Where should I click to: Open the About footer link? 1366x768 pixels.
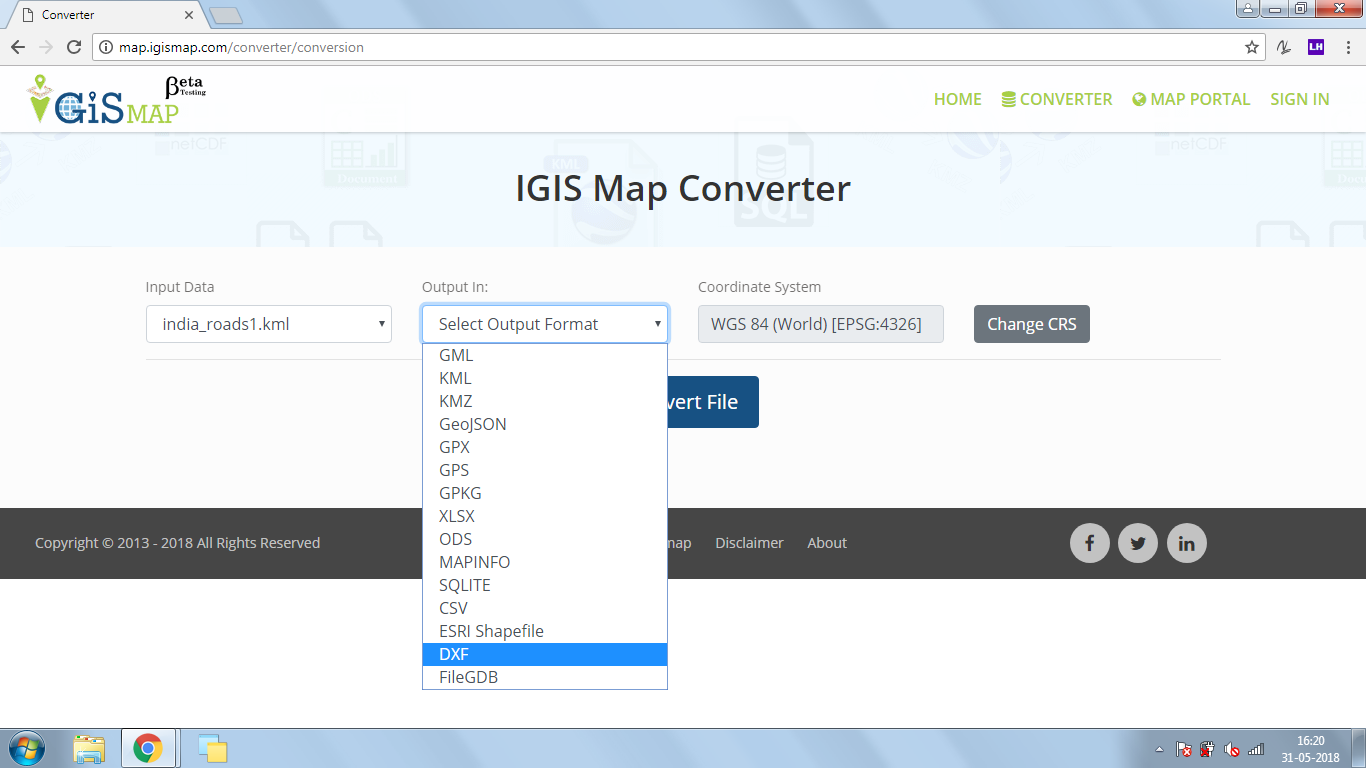[827, 543]
